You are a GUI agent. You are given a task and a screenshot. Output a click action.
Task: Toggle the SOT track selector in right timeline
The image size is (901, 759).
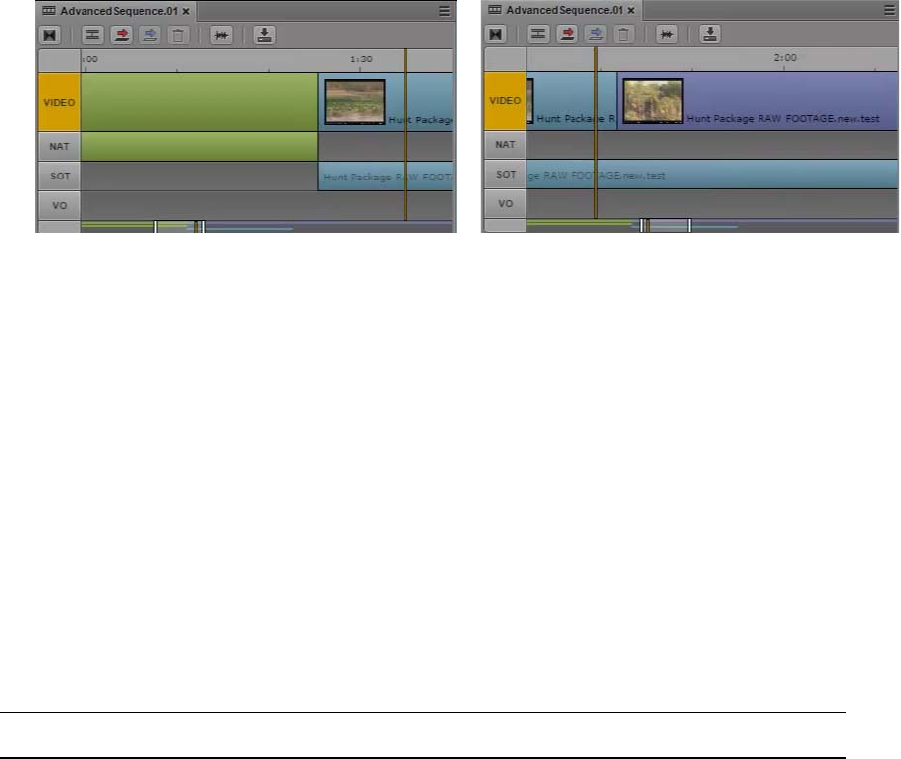(506, 174)
